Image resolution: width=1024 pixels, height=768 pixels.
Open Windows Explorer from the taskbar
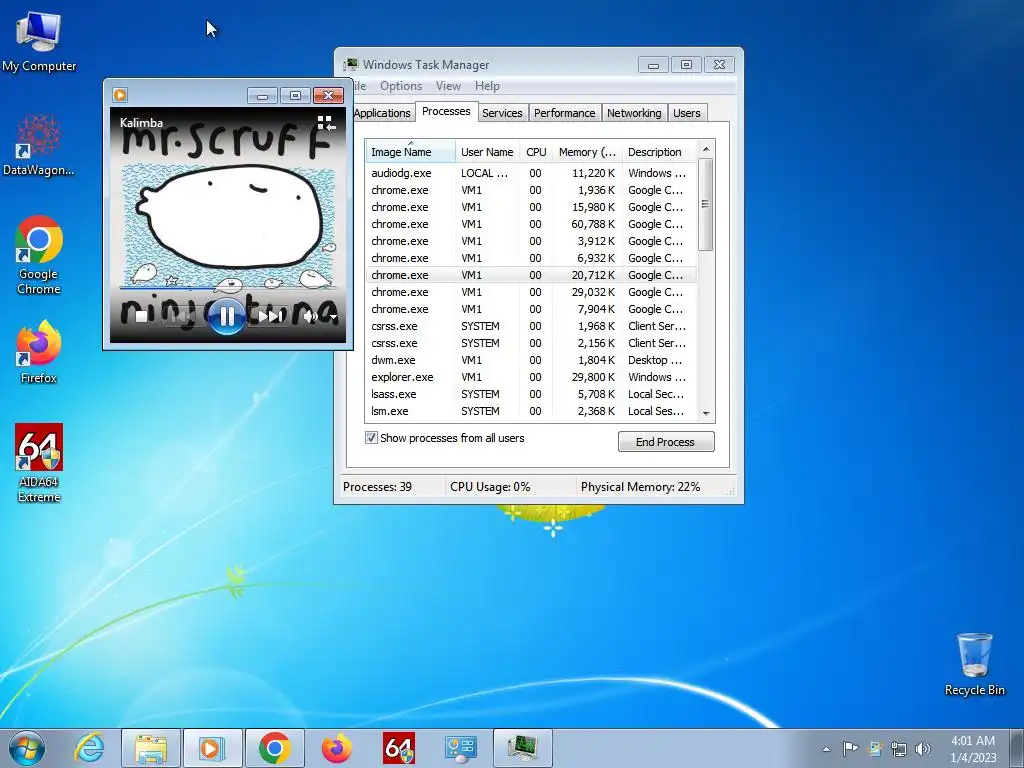click(151, 748)
